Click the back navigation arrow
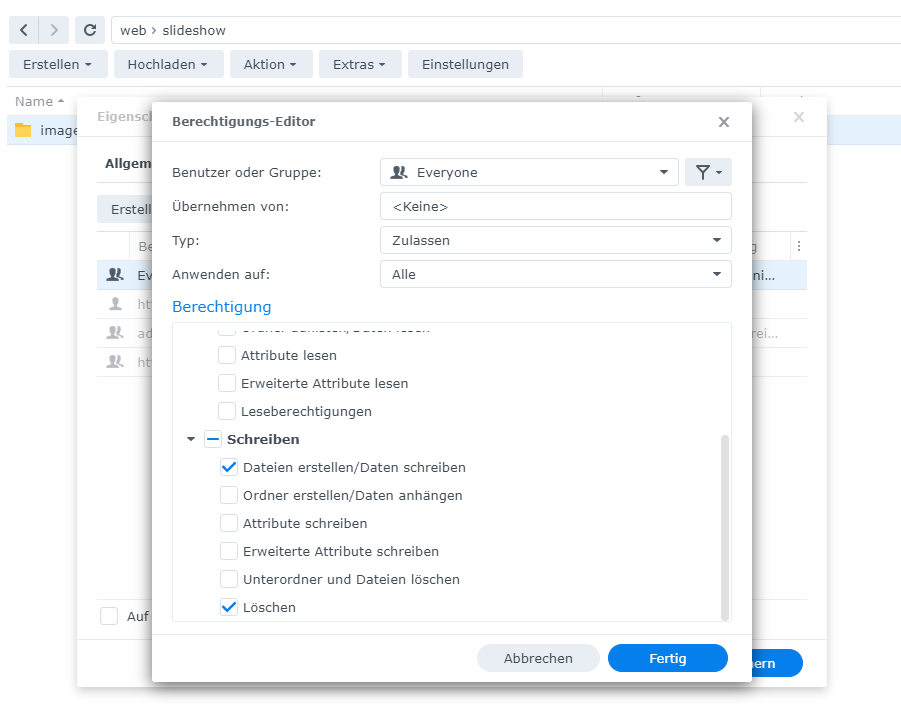The width and height of the screenshot is (901, 714). (24, 30)
